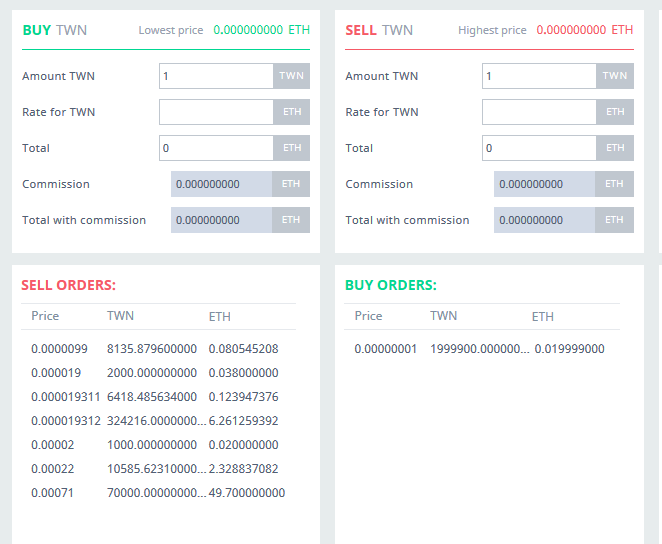Viewport: 662px width, 544px height.
Task: Click ETH value 0.123947376 in sell orders
Action: (x=244, y=397)
